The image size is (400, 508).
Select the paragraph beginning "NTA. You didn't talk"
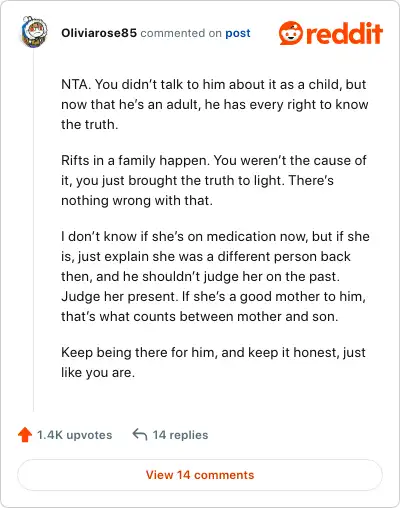pos(215,104)
